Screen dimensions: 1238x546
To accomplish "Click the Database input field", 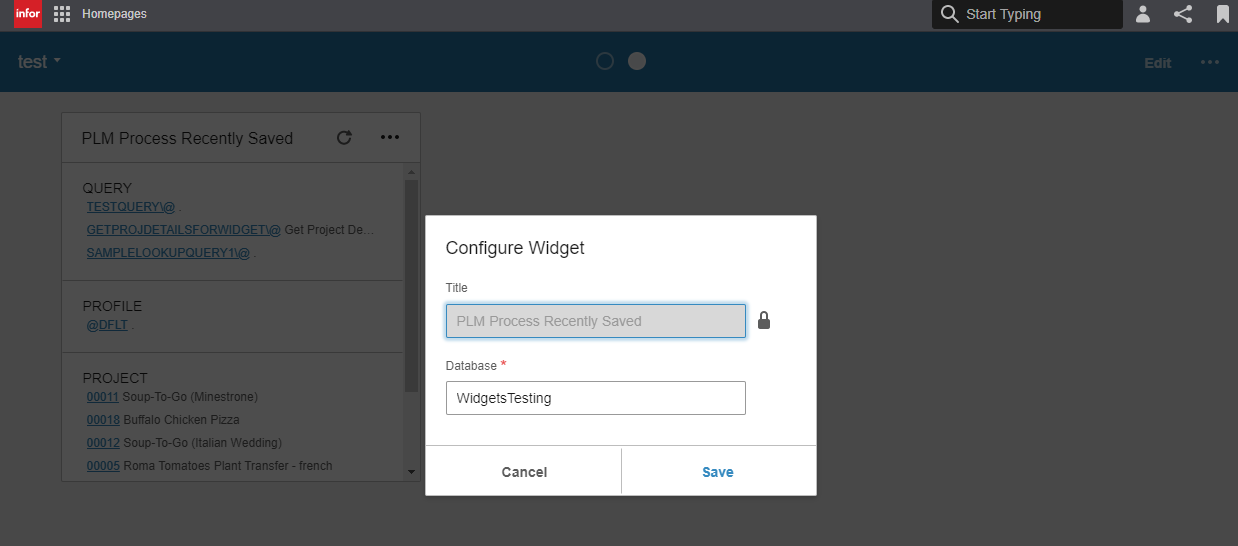I will [x=596, y=398].
